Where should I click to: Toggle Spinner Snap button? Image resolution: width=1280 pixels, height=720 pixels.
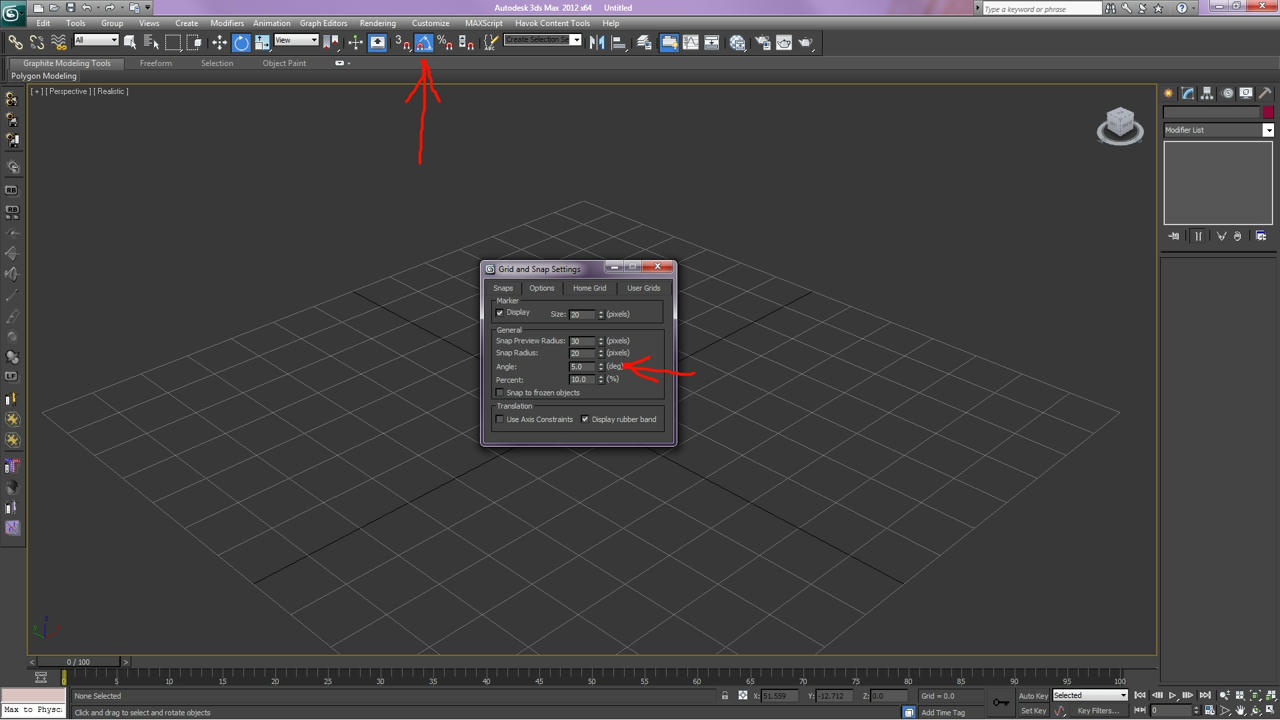click(x=467, y=42)
